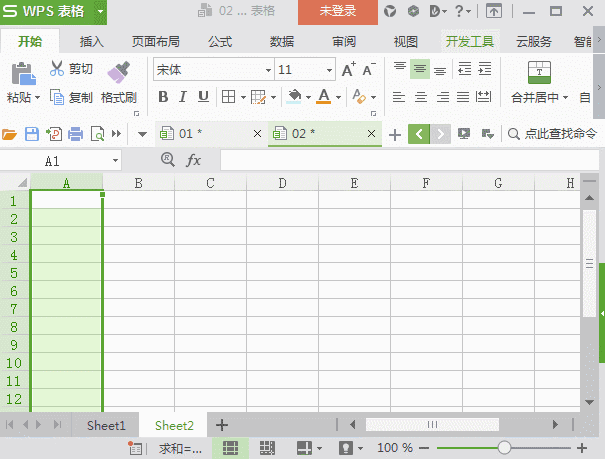Add a new sheet with plus
The height and width of the screenshot is (459, 605).
pyautogui.click(x=221, y=425)
